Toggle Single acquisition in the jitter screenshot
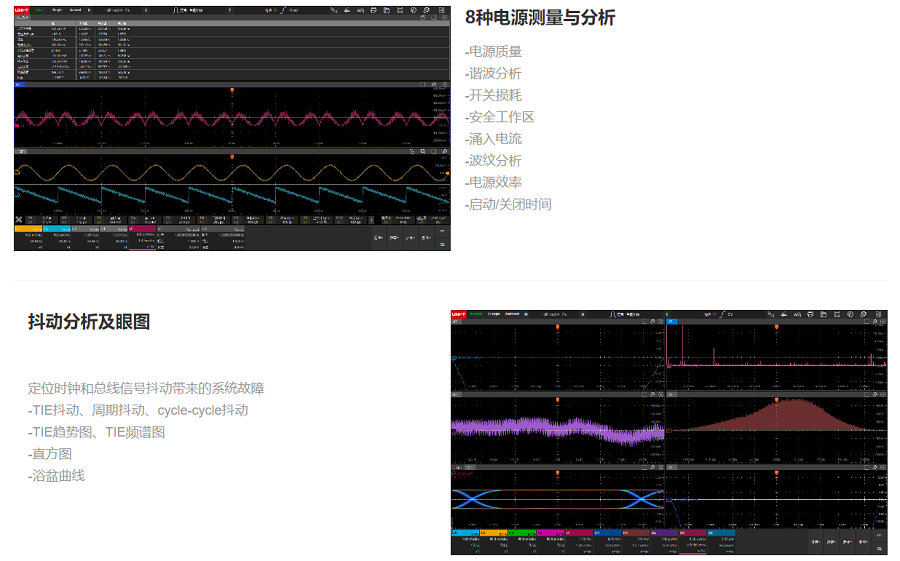 494,313
